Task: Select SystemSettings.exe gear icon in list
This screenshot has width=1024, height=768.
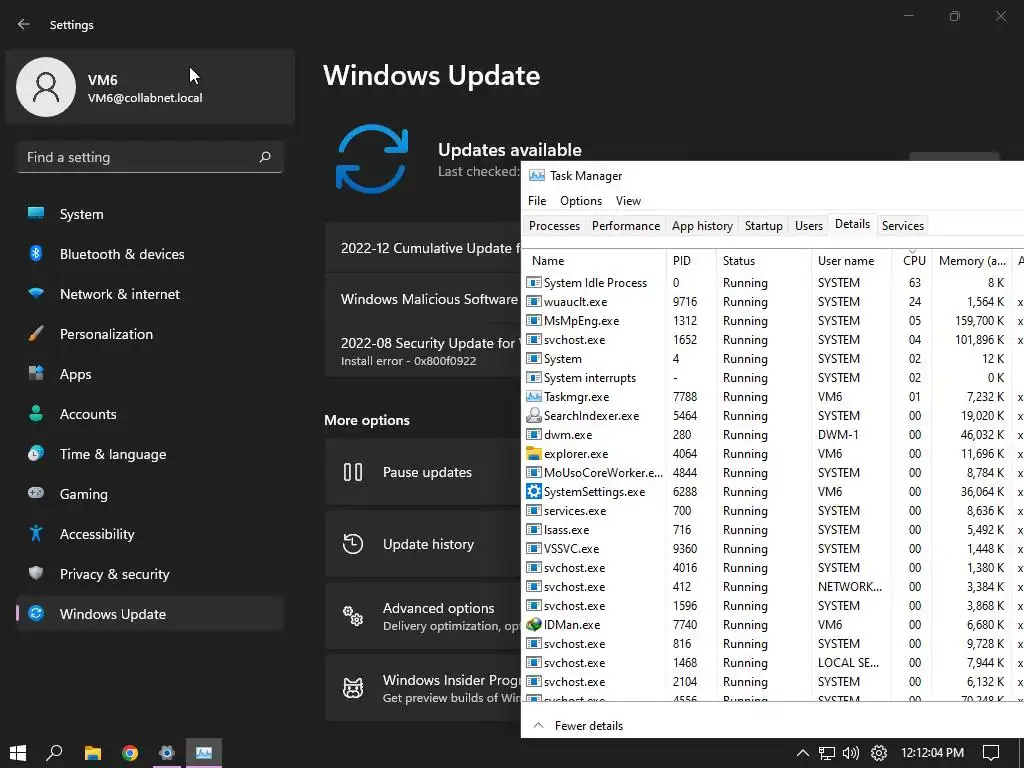Action: tap(534, 491)
